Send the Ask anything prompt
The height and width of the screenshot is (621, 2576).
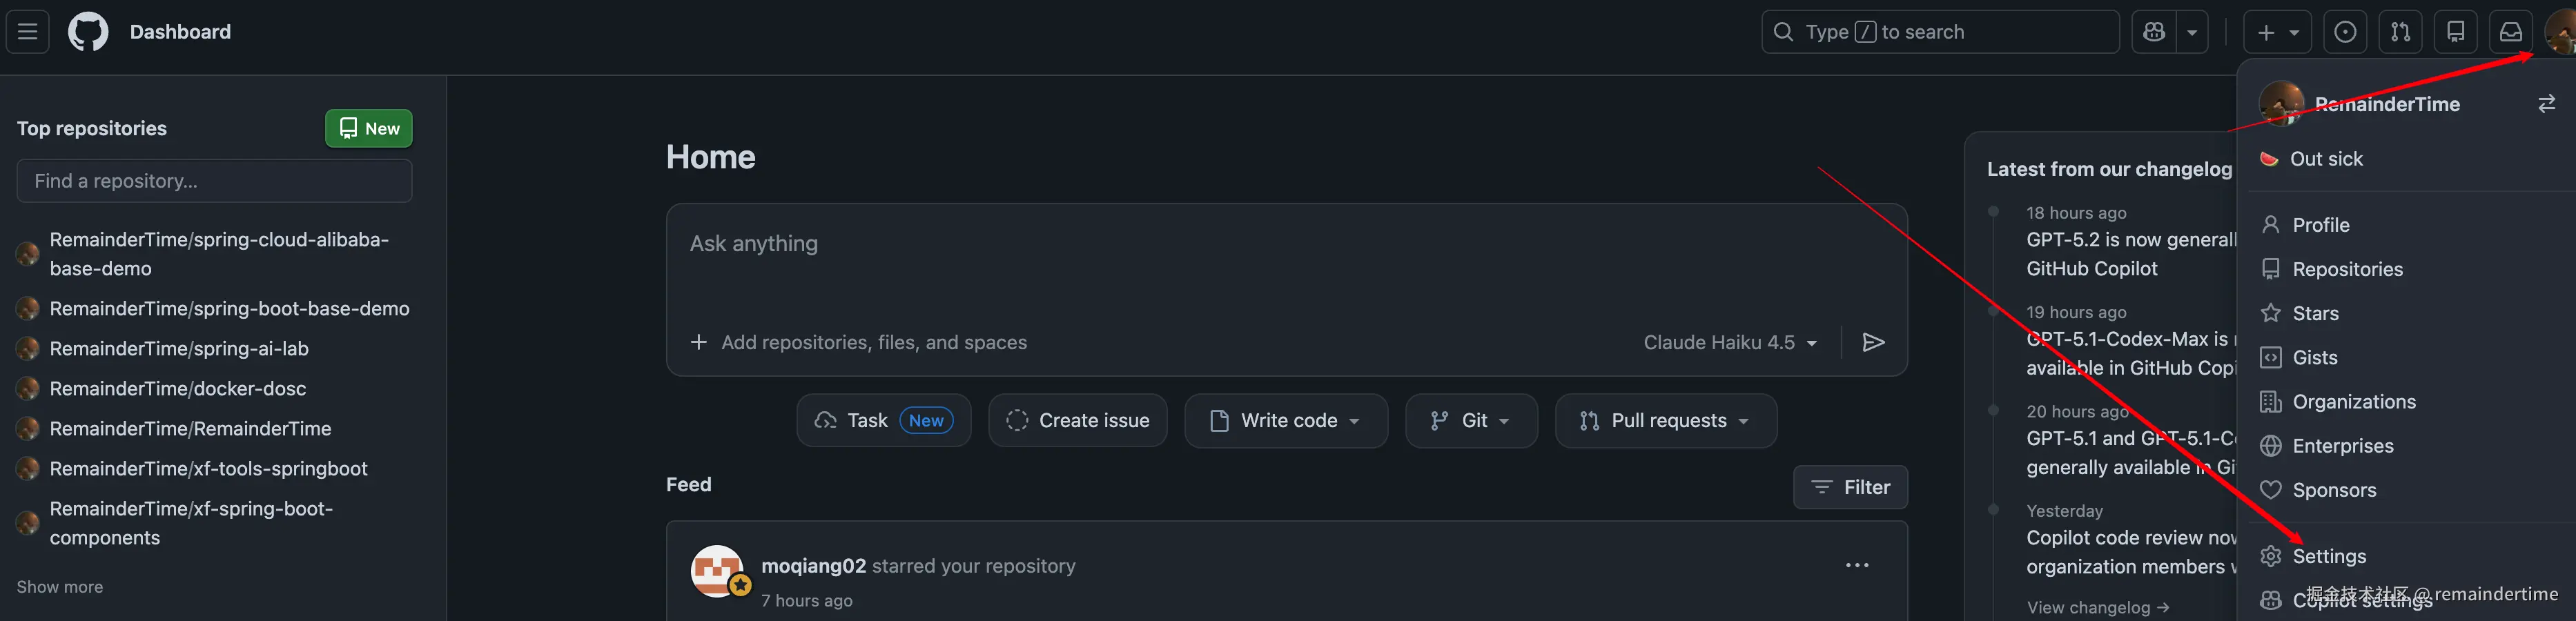1873,343
